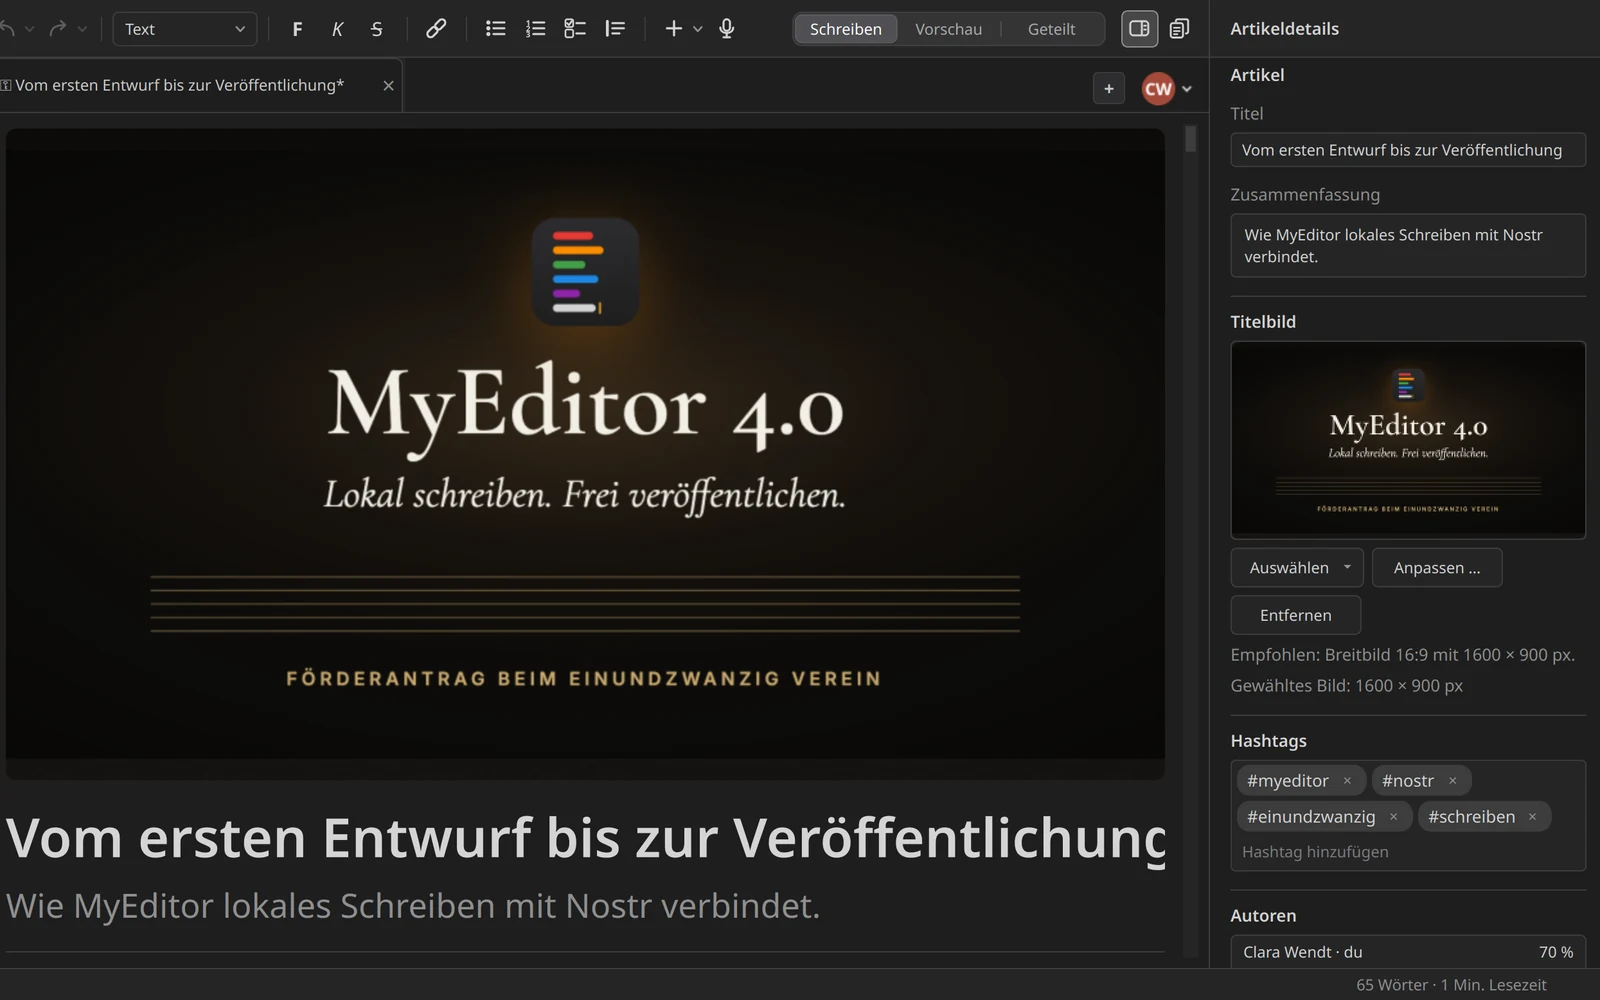Toggle the article details sidebar panel

(1139, 29)
